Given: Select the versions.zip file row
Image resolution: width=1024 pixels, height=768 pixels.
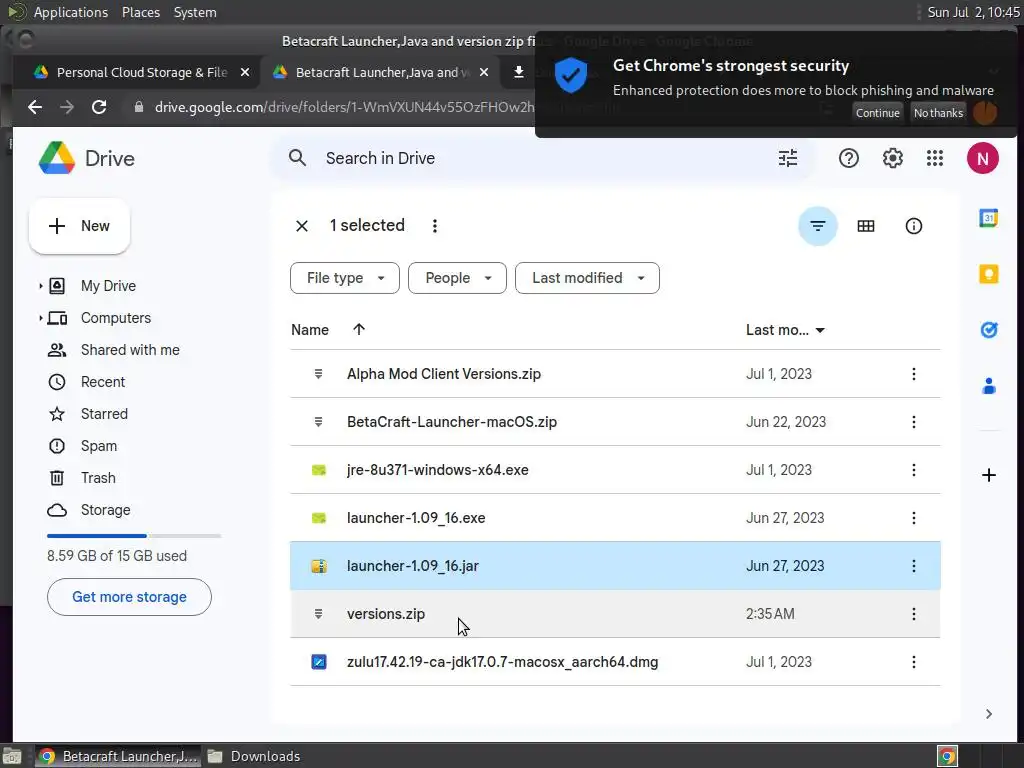Looking at the screenshot, I should (x=615, y=614).
